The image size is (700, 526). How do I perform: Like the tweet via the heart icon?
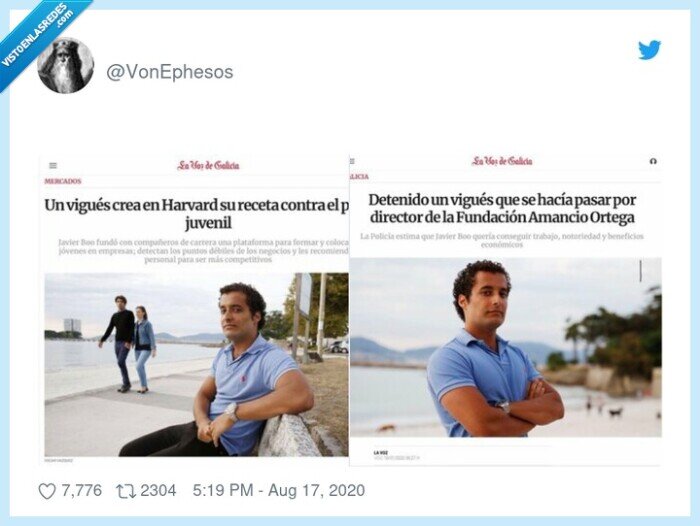(x=47, y=491)
